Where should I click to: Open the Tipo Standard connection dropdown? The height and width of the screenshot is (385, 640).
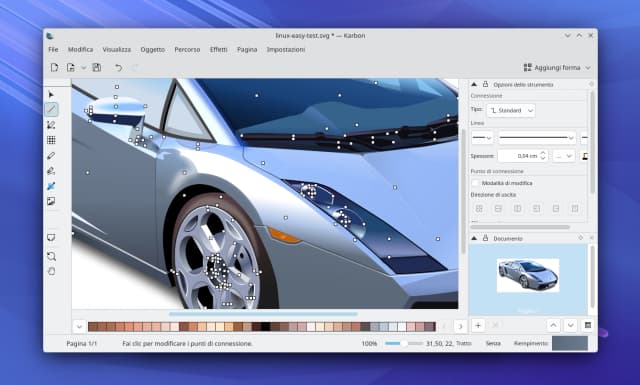pos(511,110)
